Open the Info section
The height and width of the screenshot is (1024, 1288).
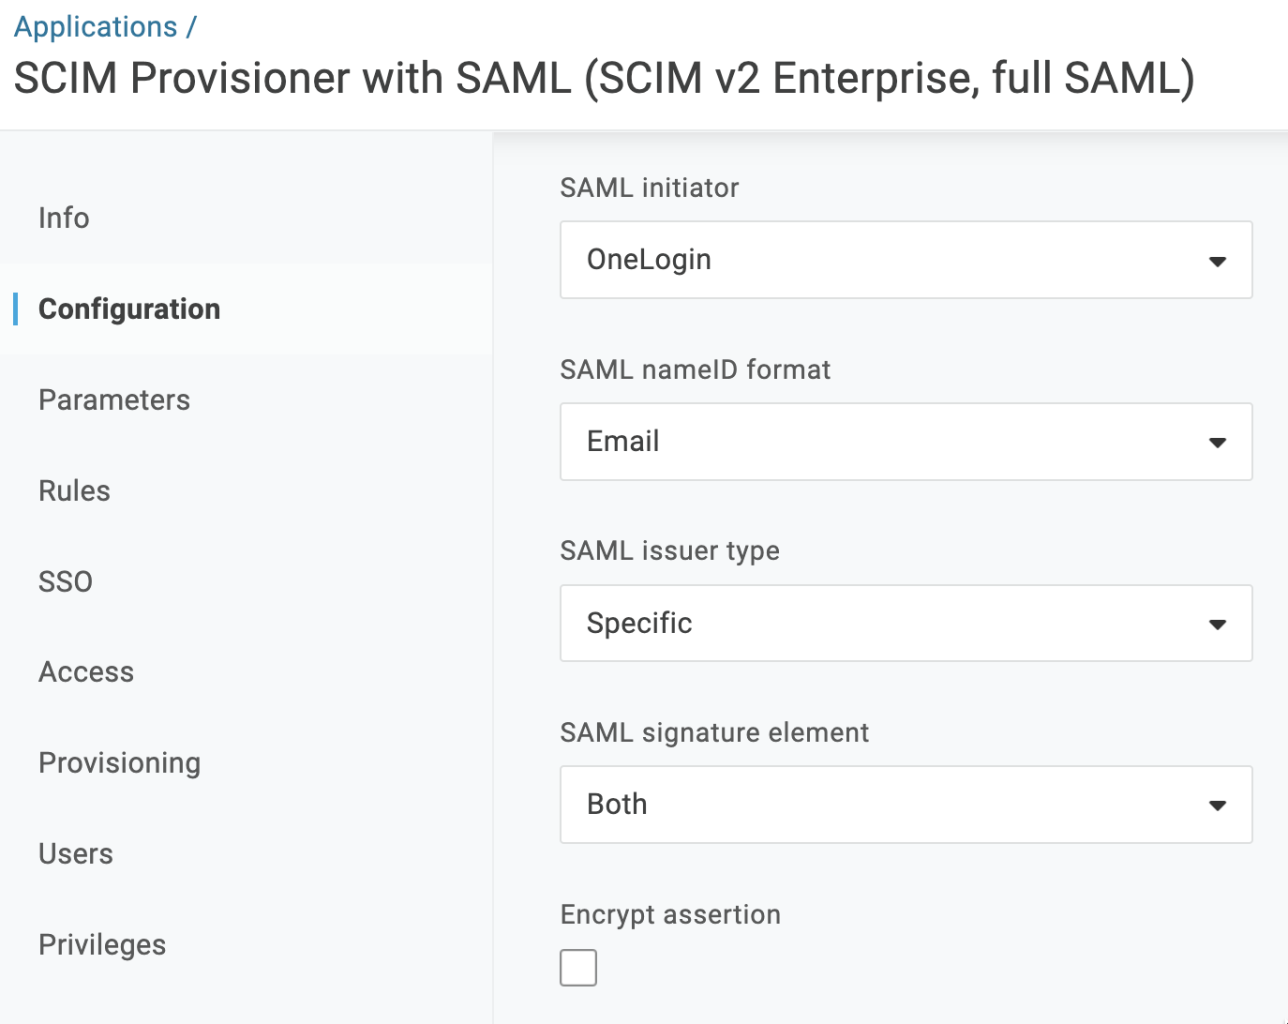64,218
